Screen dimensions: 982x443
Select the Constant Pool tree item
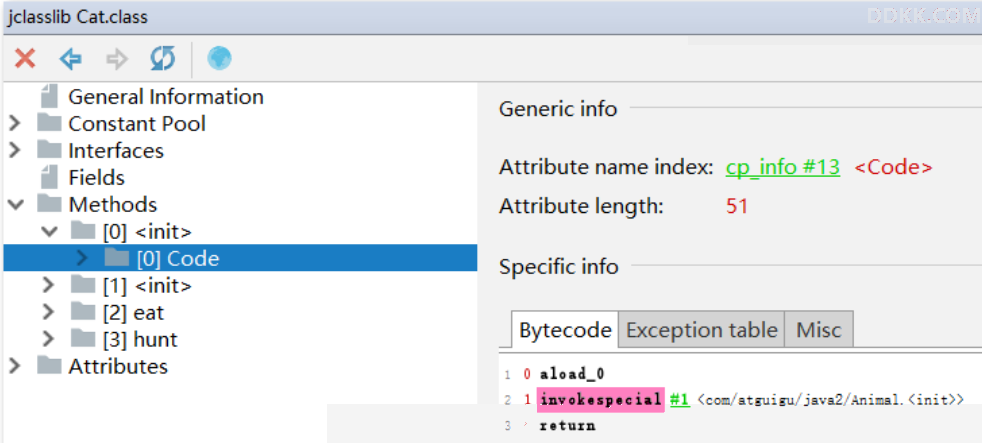coord(137,123)
